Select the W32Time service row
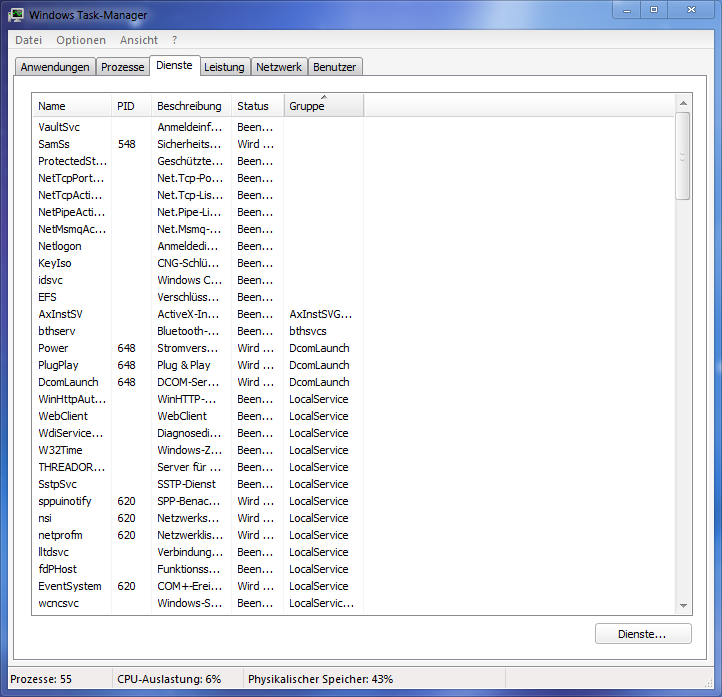This screenshot has height=697, width=722. click(198, 450)
